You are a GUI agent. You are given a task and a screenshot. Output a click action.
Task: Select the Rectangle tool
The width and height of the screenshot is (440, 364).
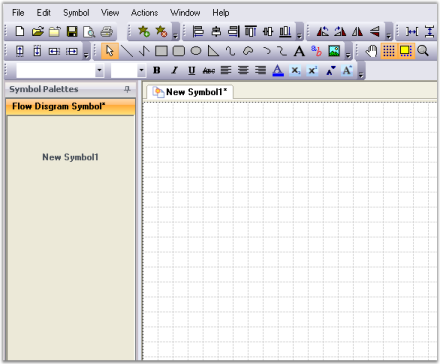point(161,51)
